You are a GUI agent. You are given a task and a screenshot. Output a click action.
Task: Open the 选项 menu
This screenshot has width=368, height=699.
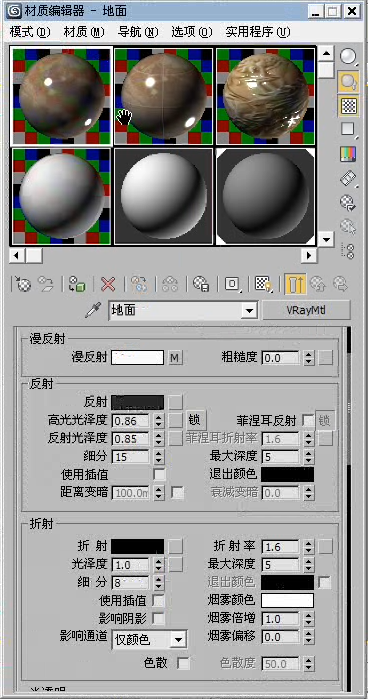[192, 32]
